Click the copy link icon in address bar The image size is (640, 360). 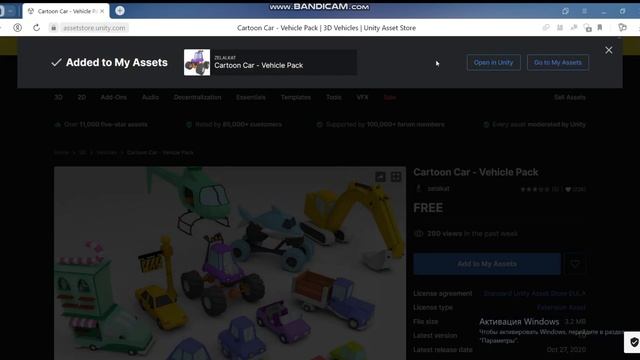point(546,28)
